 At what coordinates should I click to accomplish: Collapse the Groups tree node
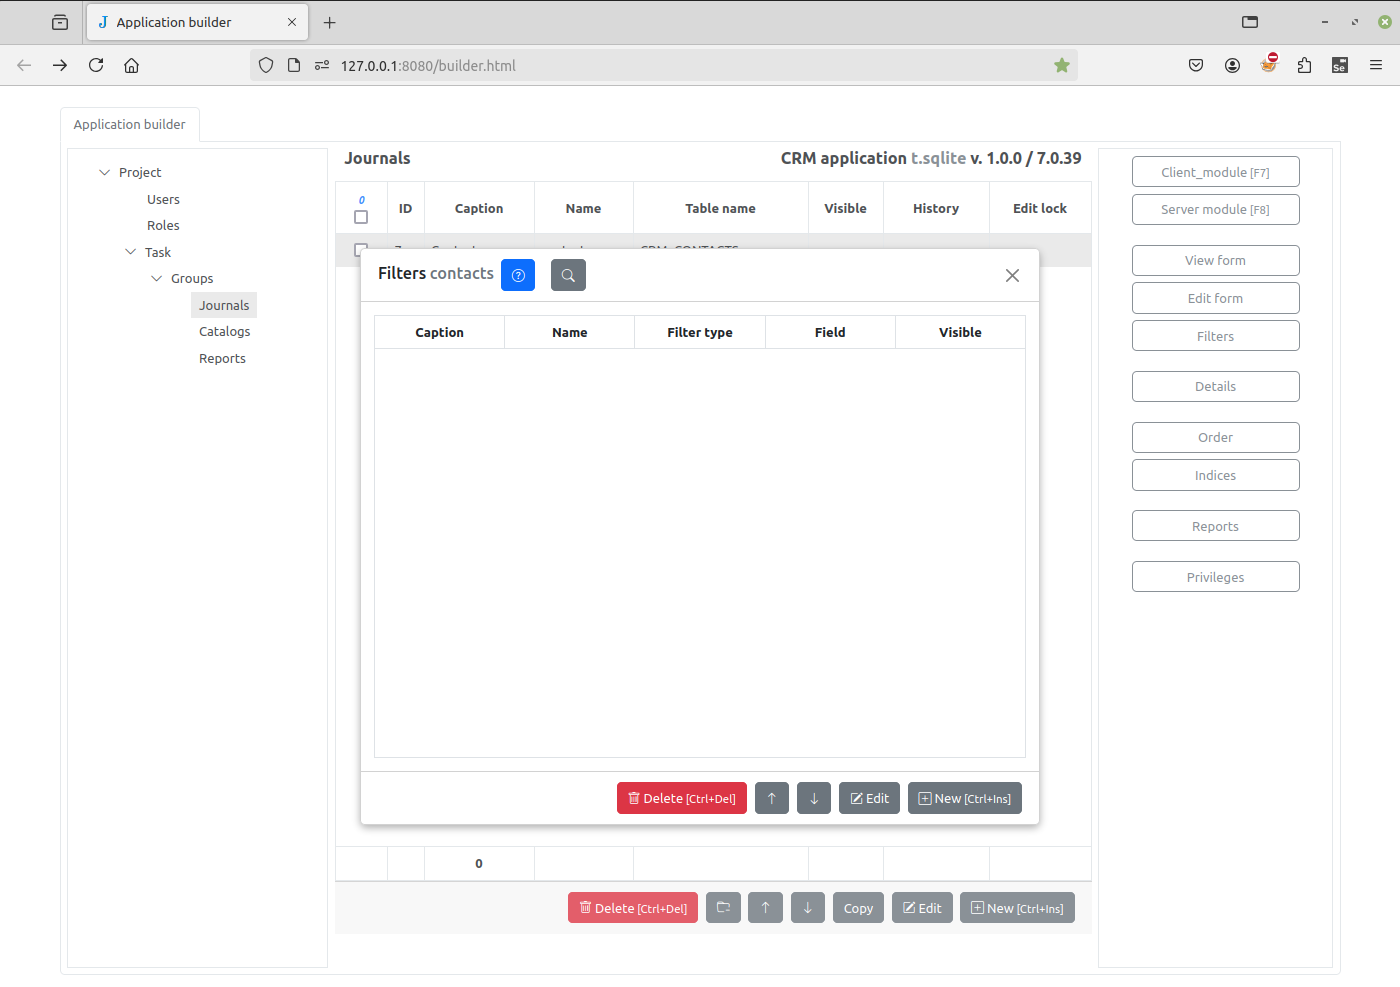[157, 278]
